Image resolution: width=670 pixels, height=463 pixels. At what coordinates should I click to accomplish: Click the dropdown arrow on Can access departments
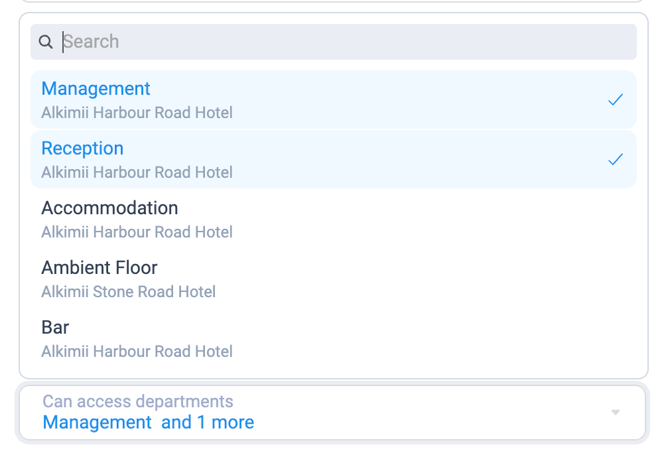tap(615, 413)
